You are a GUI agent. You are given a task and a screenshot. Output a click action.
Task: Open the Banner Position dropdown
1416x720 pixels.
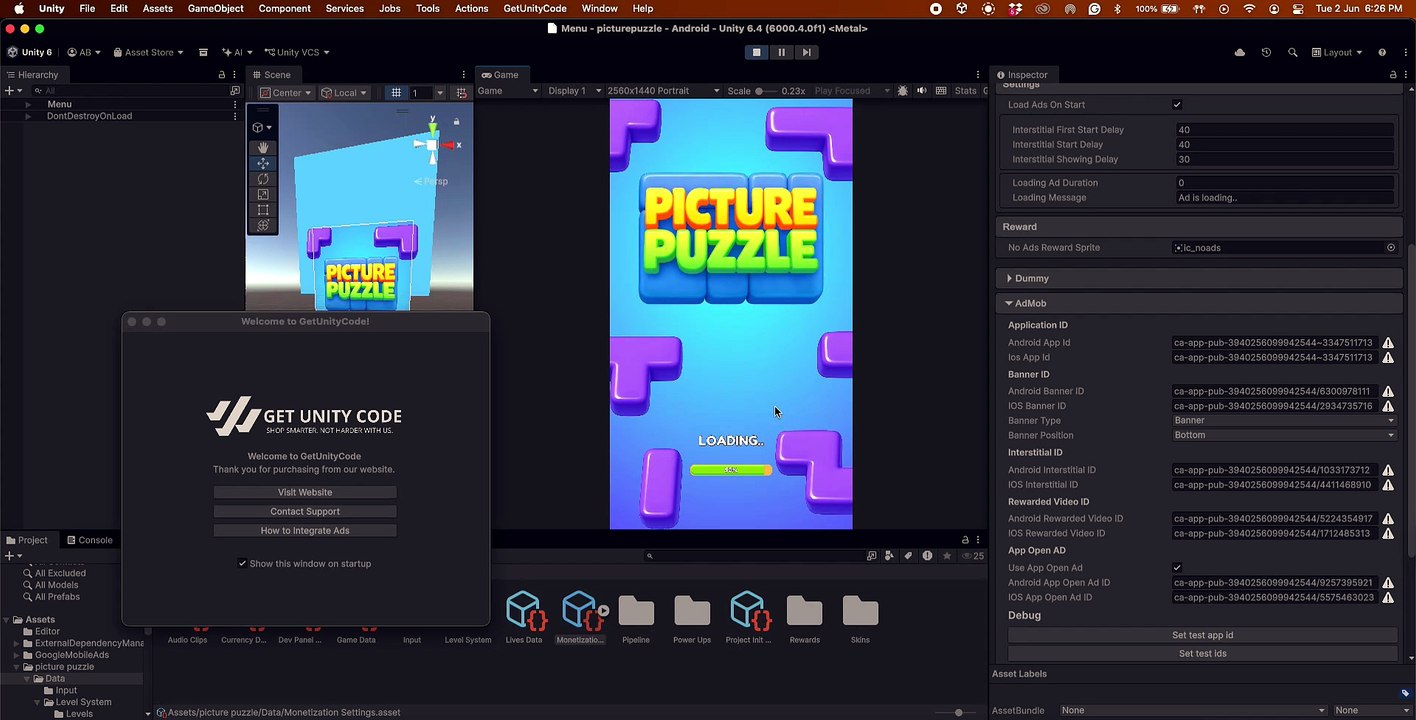pyautogui.click(x=1284, y=435)
